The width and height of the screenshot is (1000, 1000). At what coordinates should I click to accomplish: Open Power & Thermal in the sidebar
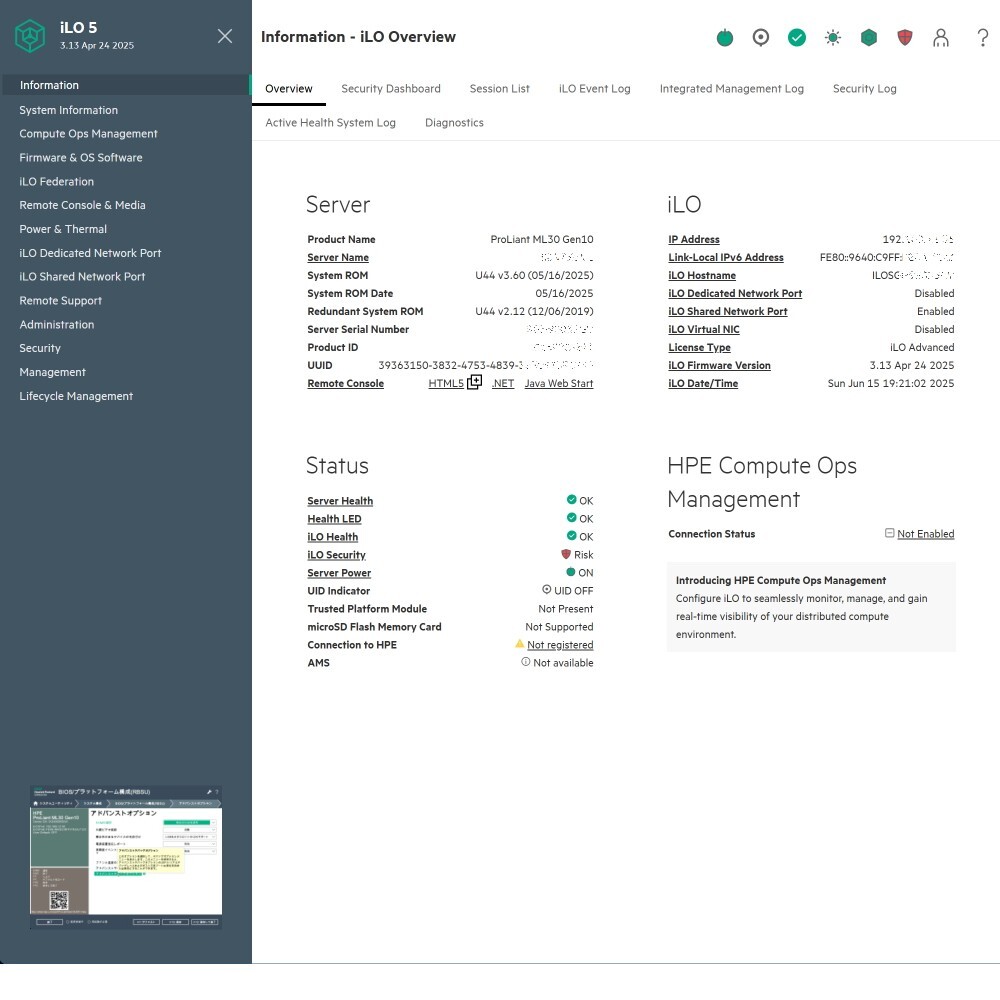click(x=63, y=229)
